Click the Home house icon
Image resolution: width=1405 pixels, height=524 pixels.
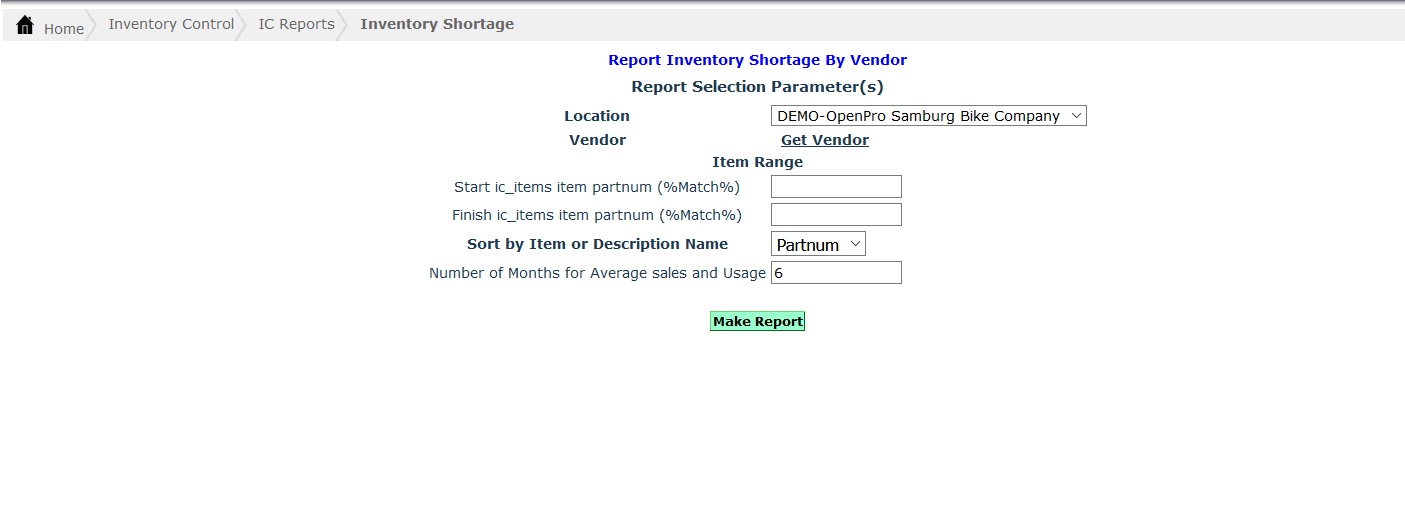pos(25,25)
